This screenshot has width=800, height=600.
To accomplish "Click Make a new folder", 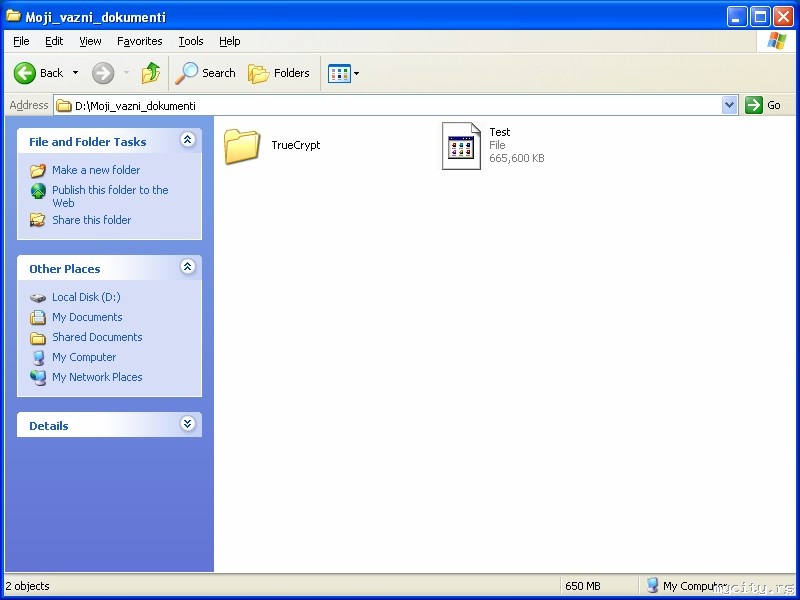I will pyautogui.click(x=96, y=170).
